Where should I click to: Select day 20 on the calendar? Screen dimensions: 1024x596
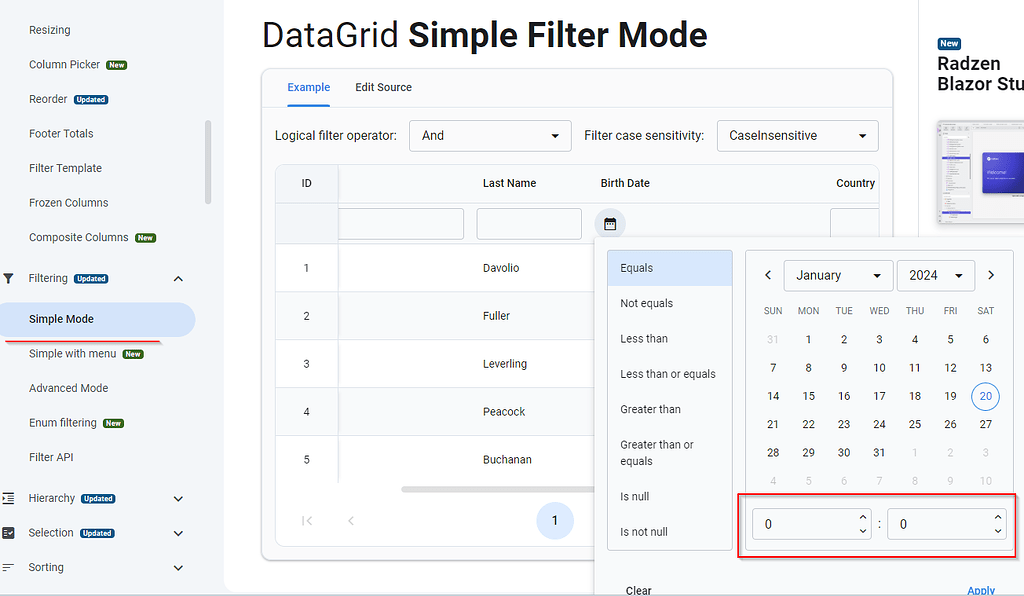tap(985, 396)
